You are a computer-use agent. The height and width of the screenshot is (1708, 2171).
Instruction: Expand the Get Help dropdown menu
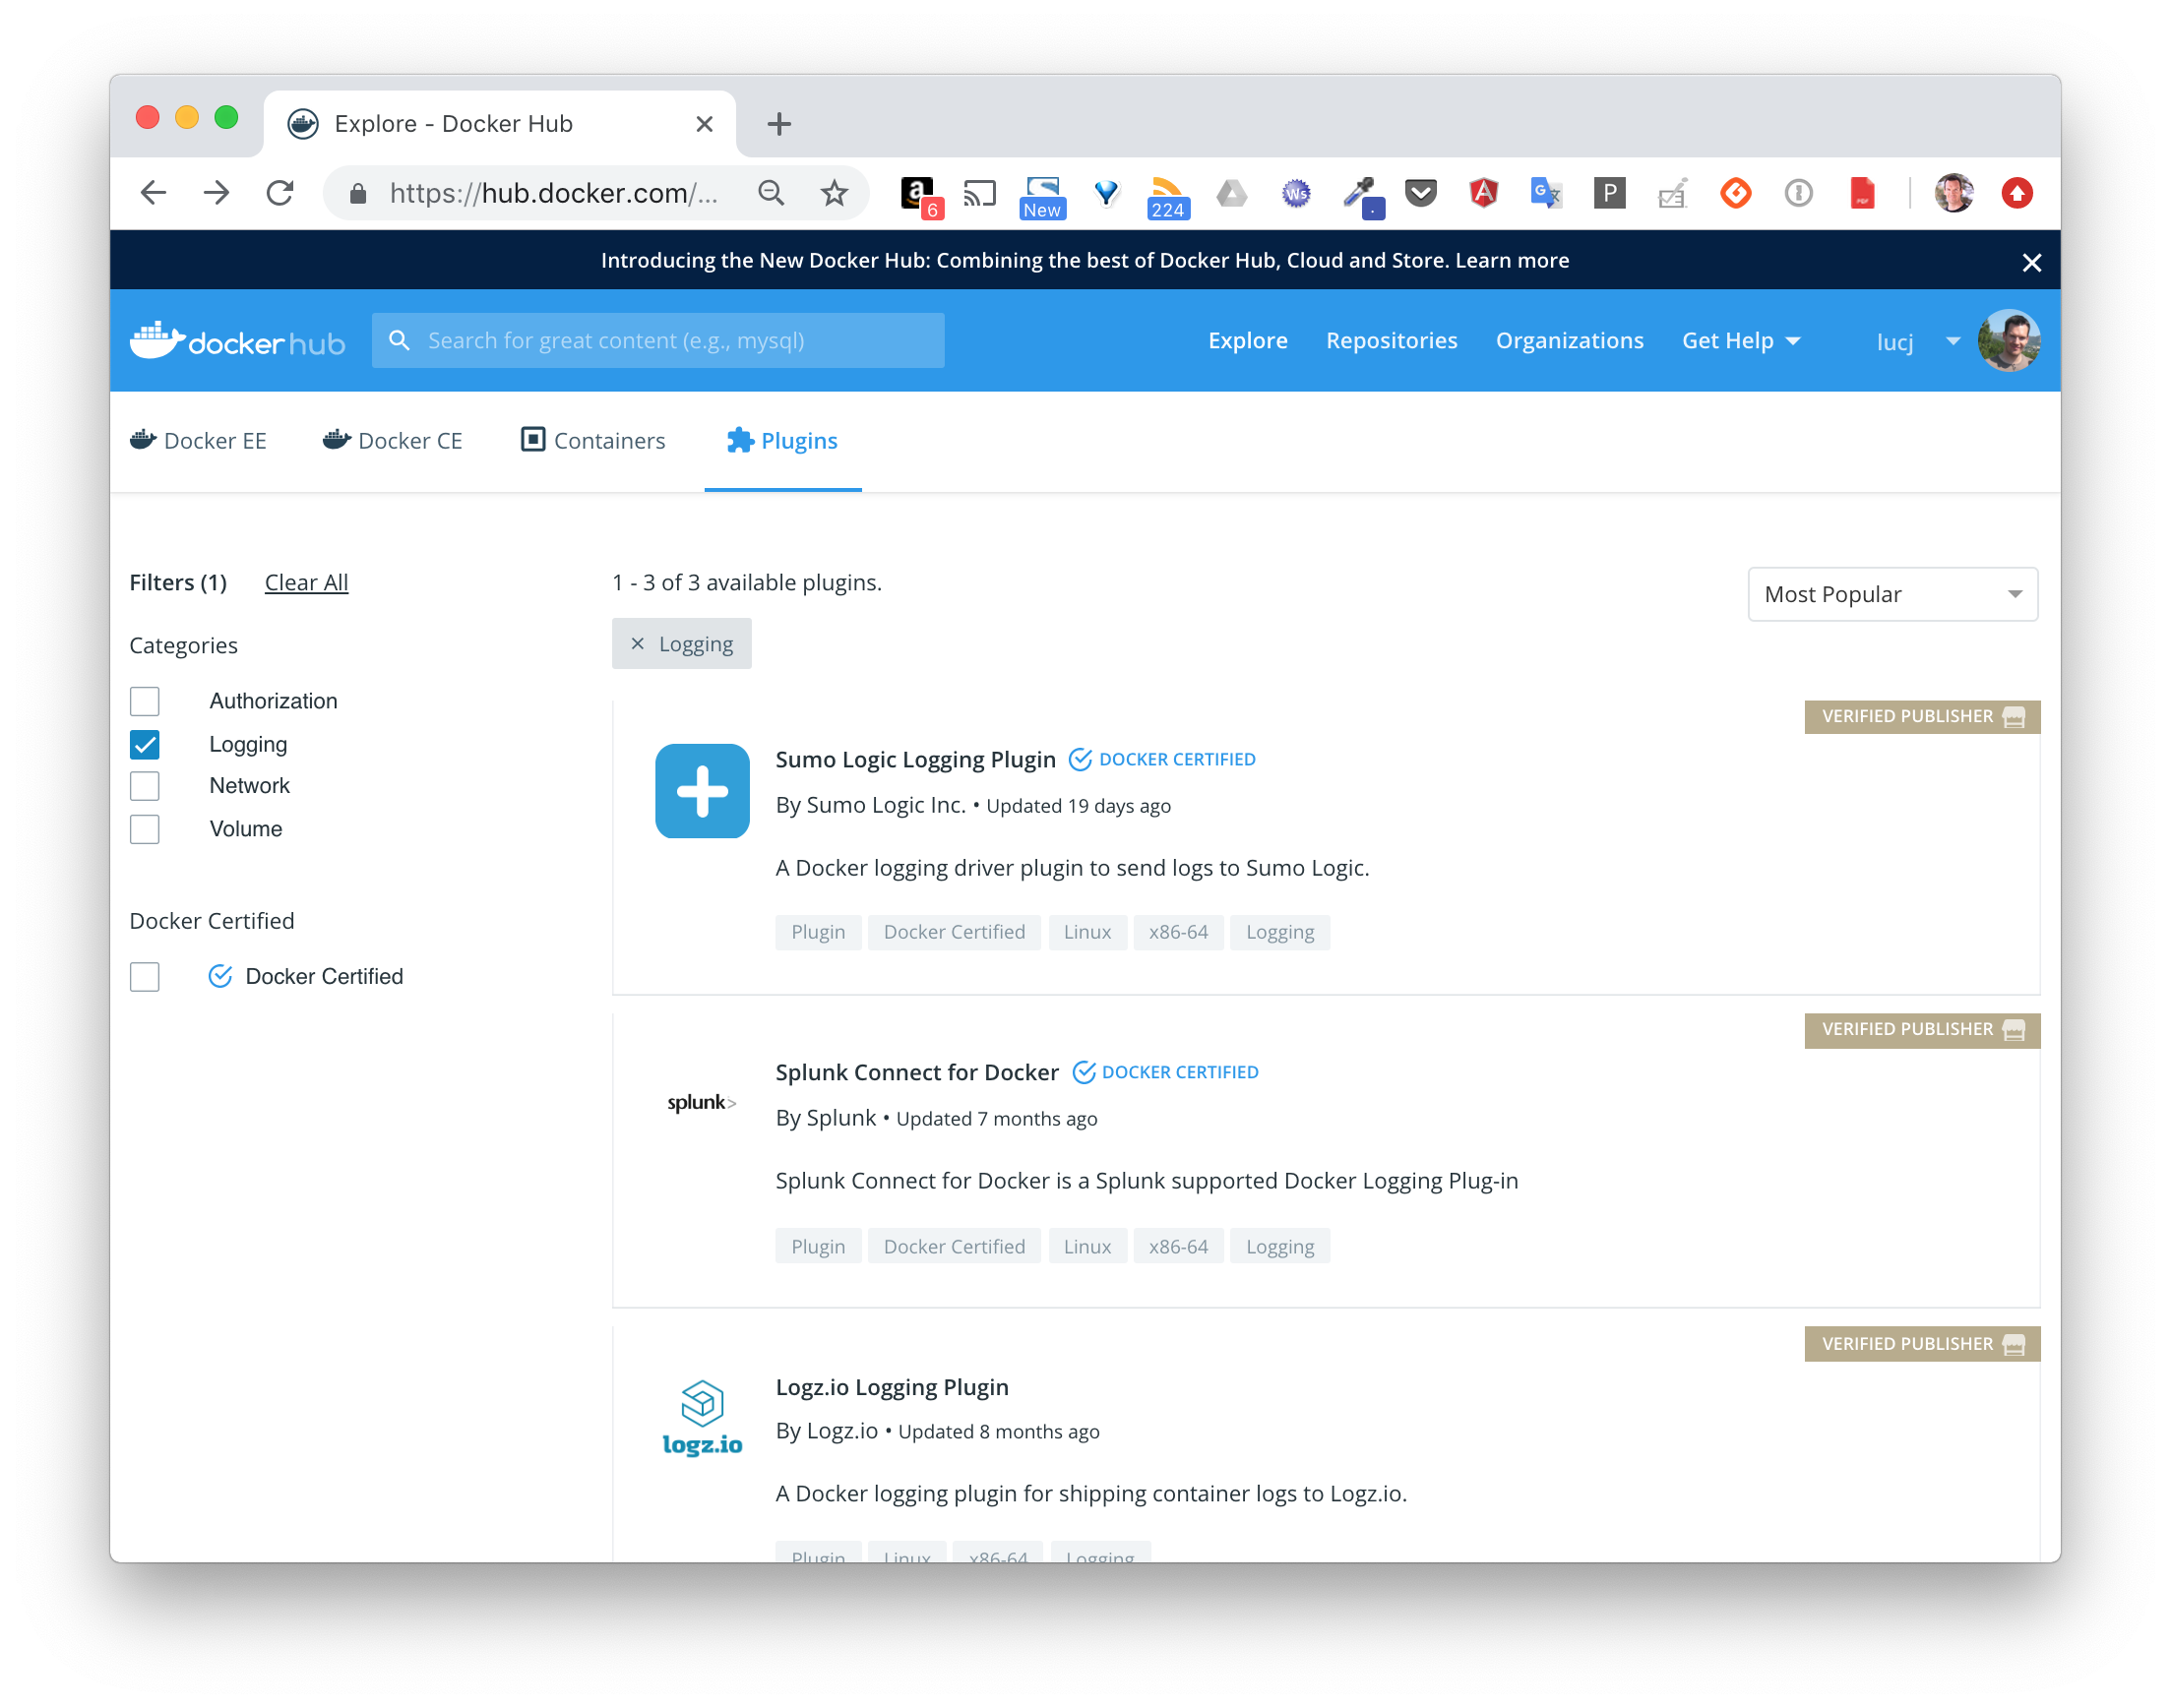click(1741, 341)
